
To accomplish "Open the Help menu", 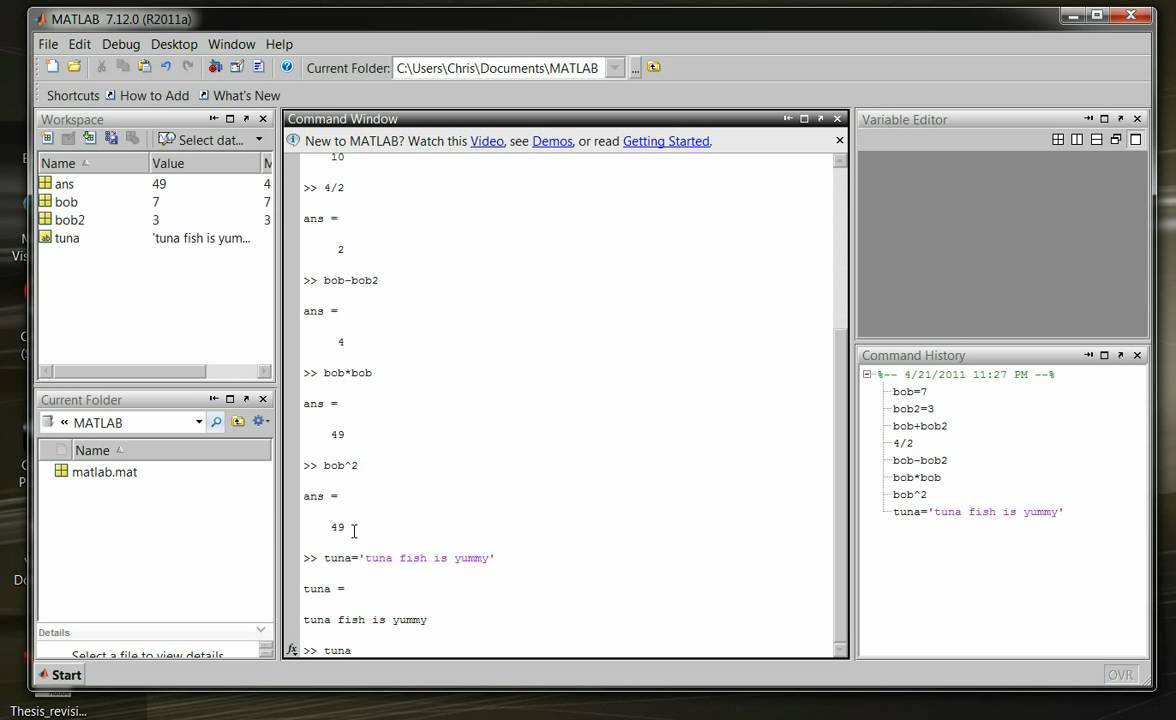I will coord(279,44).
